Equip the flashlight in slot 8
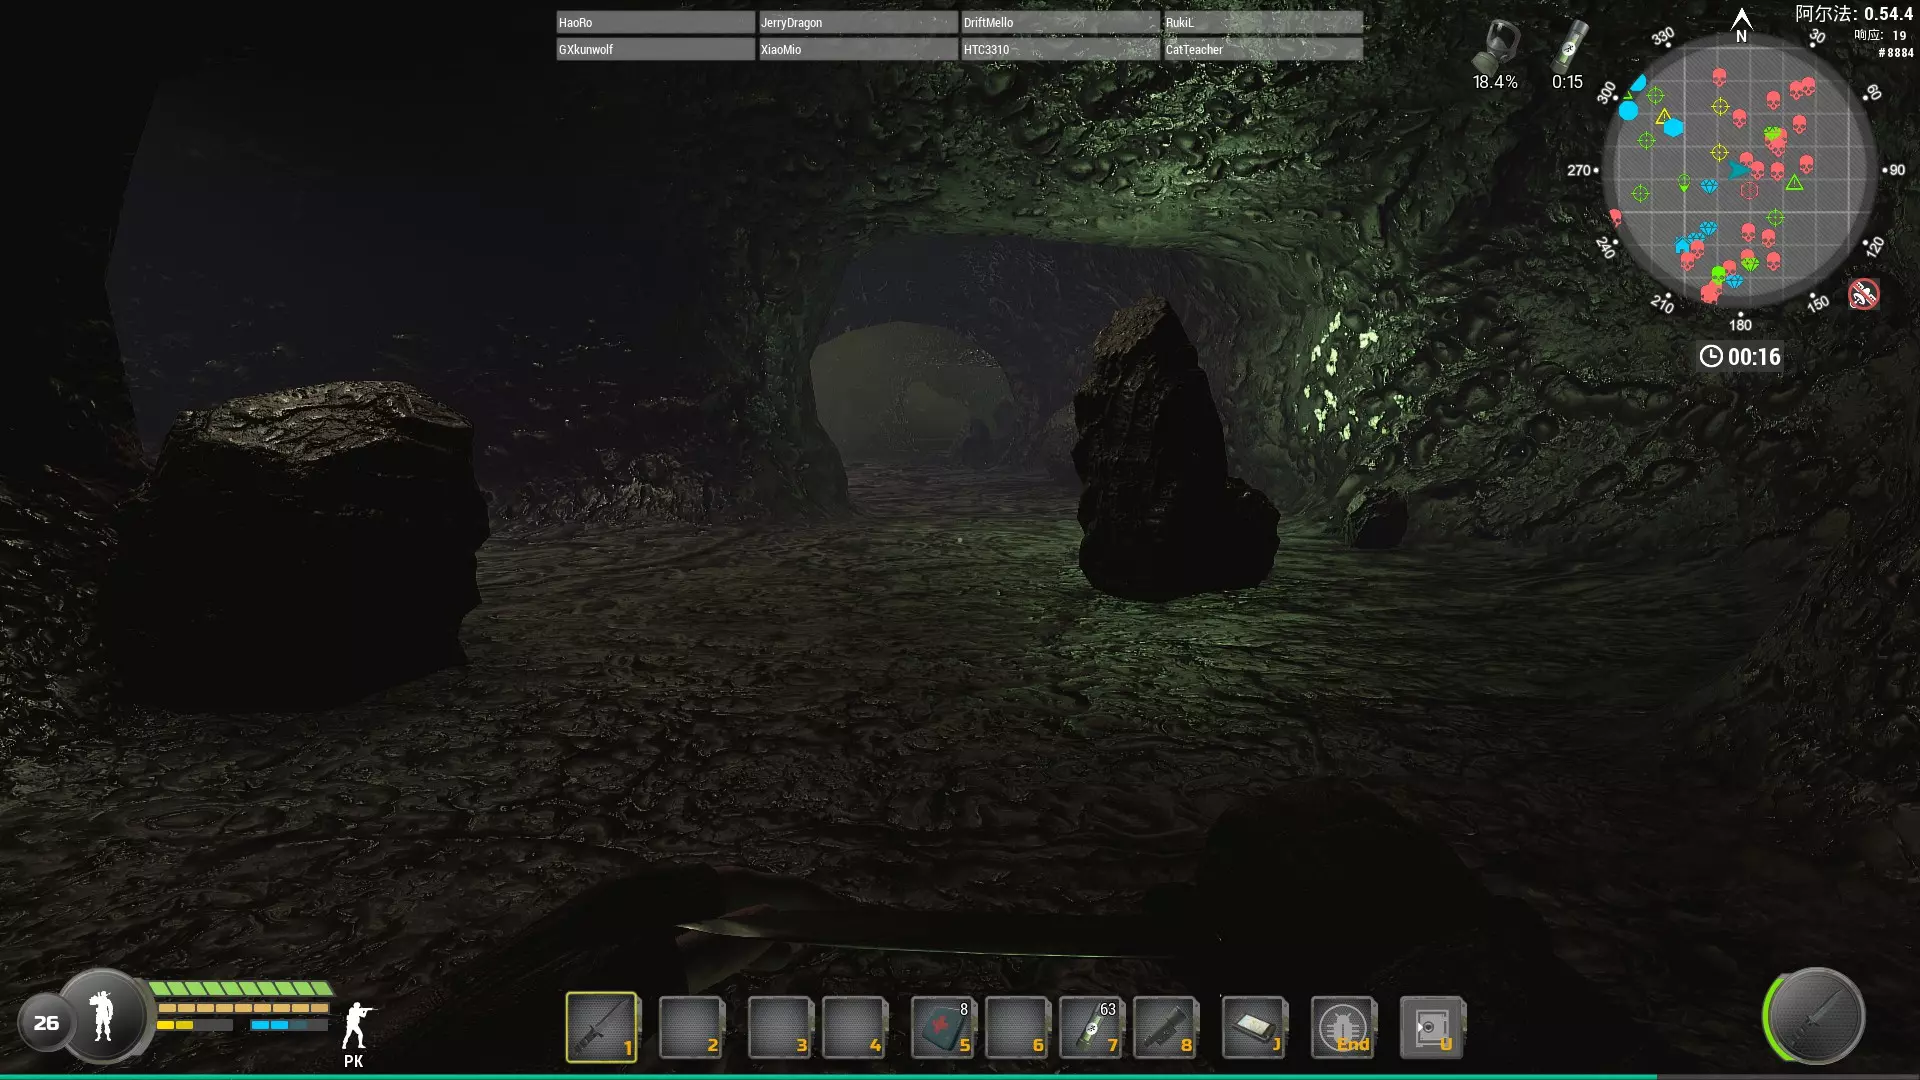Viewport: 1920px width, 1080px height. (1164, 1027)
